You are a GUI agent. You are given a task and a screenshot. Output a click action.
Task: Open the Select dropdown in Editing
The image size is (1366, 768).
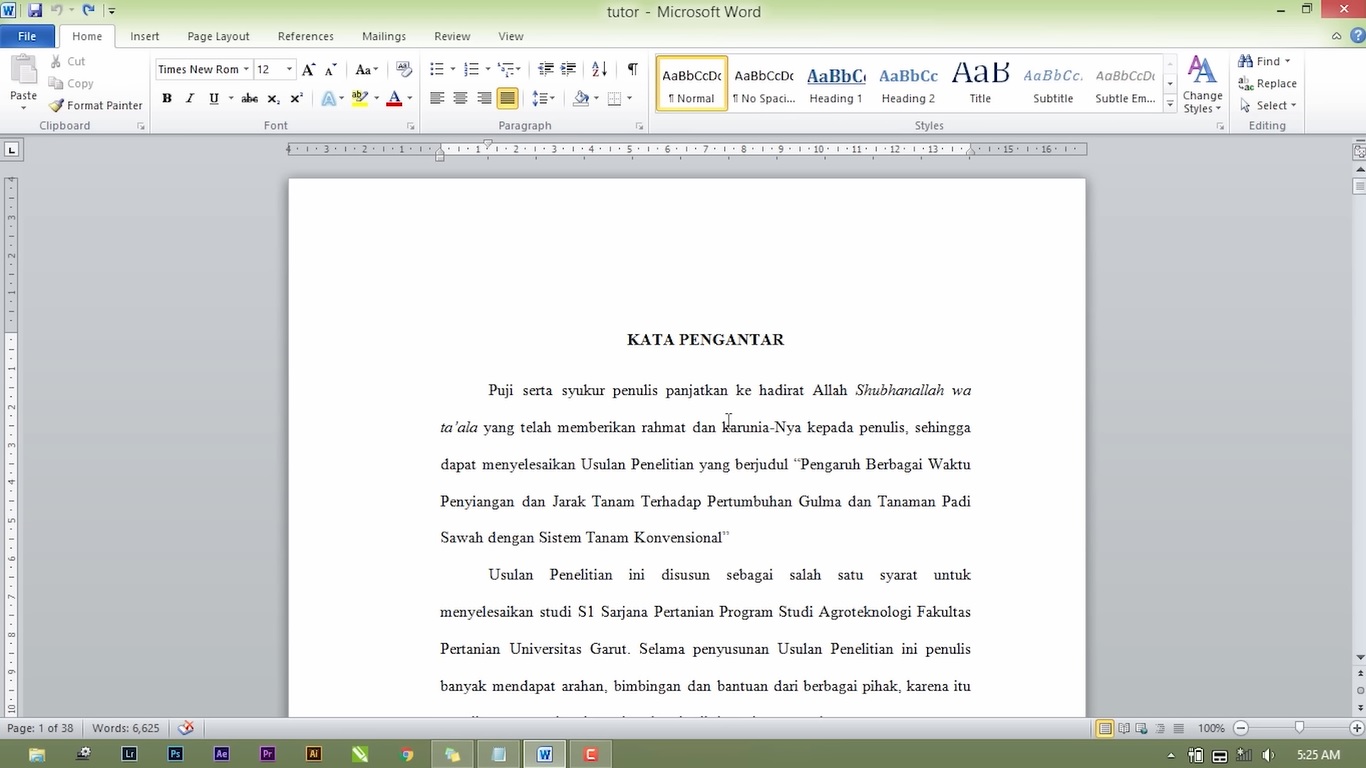(1267, 105)
